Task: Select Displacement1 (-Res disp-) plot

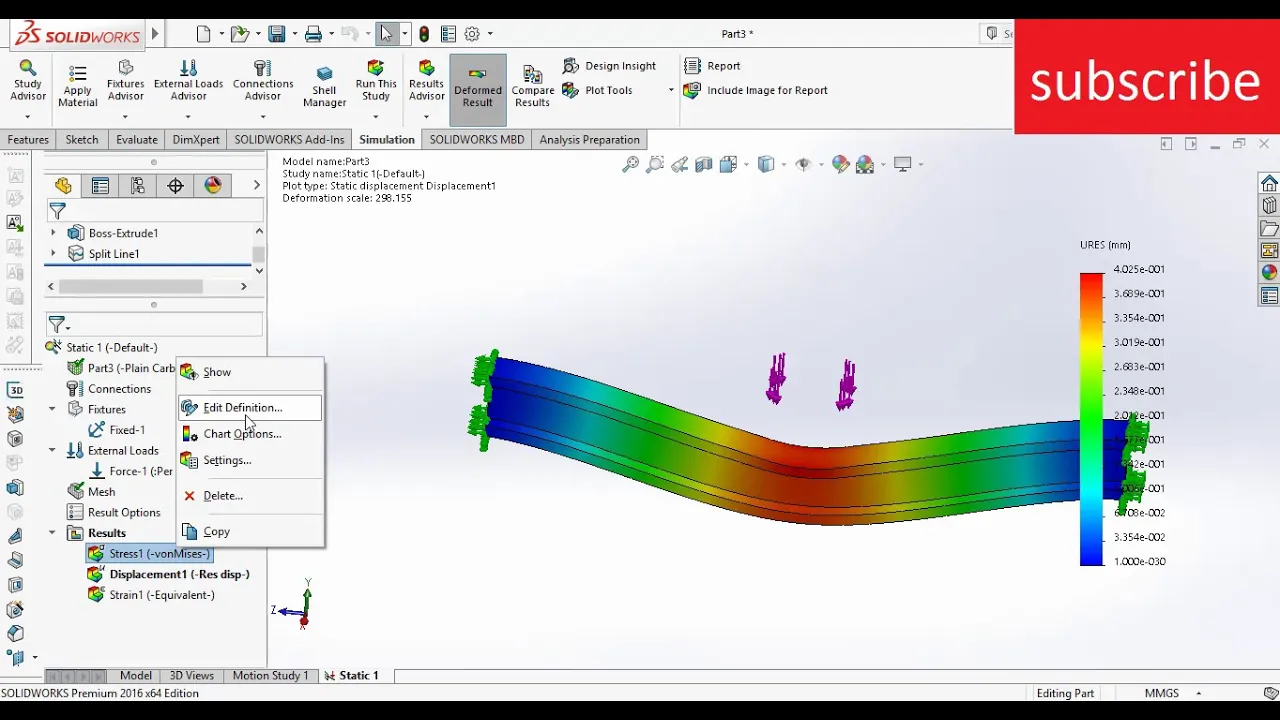Action: click(x=168, y=574)
